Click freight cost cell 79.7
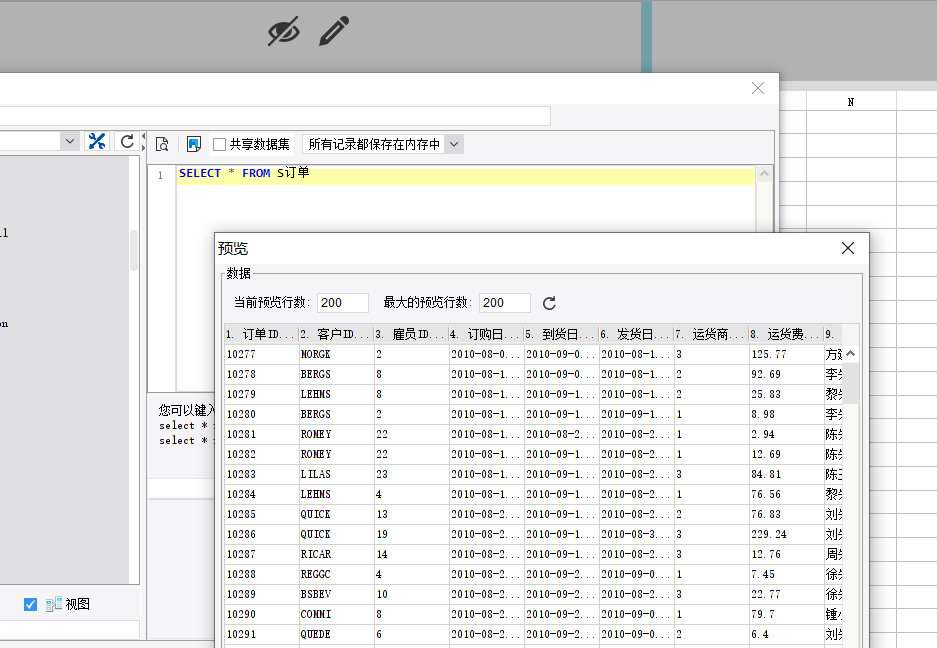937x648 pixels. pyautogui.click(x=786, y=615)
